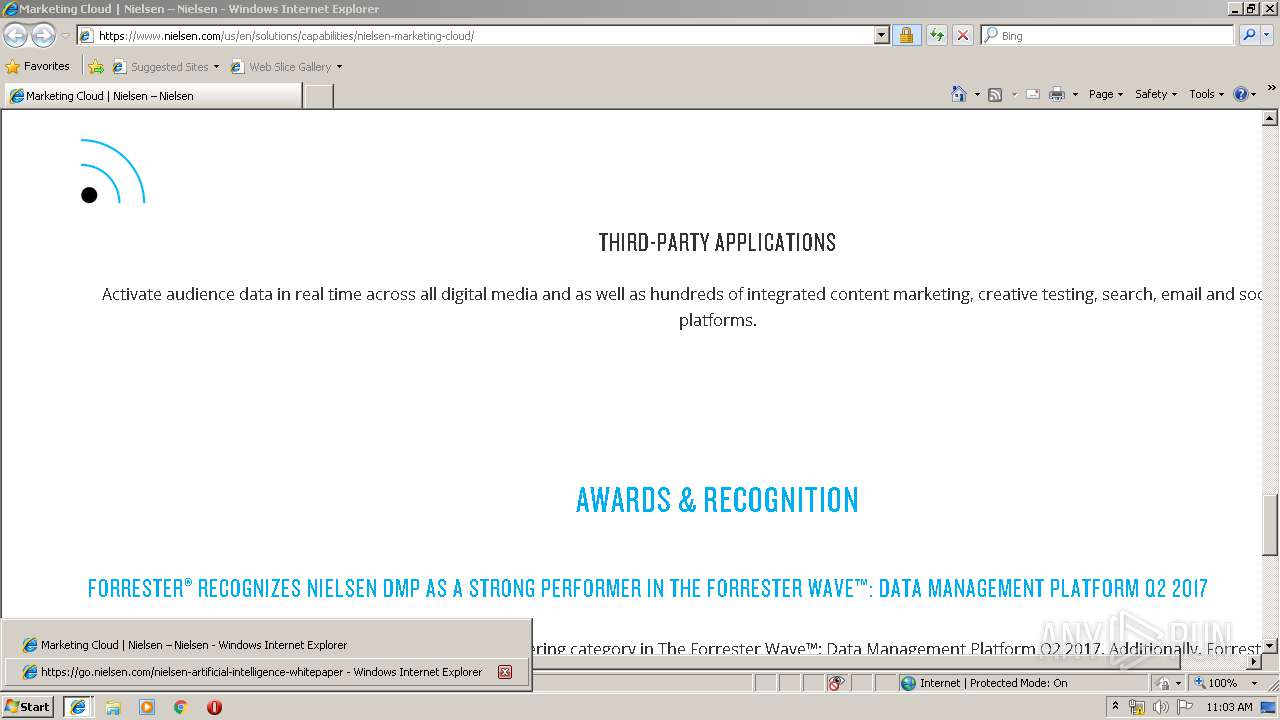
Task: Go to the Home page
Action: click(958, 94)
